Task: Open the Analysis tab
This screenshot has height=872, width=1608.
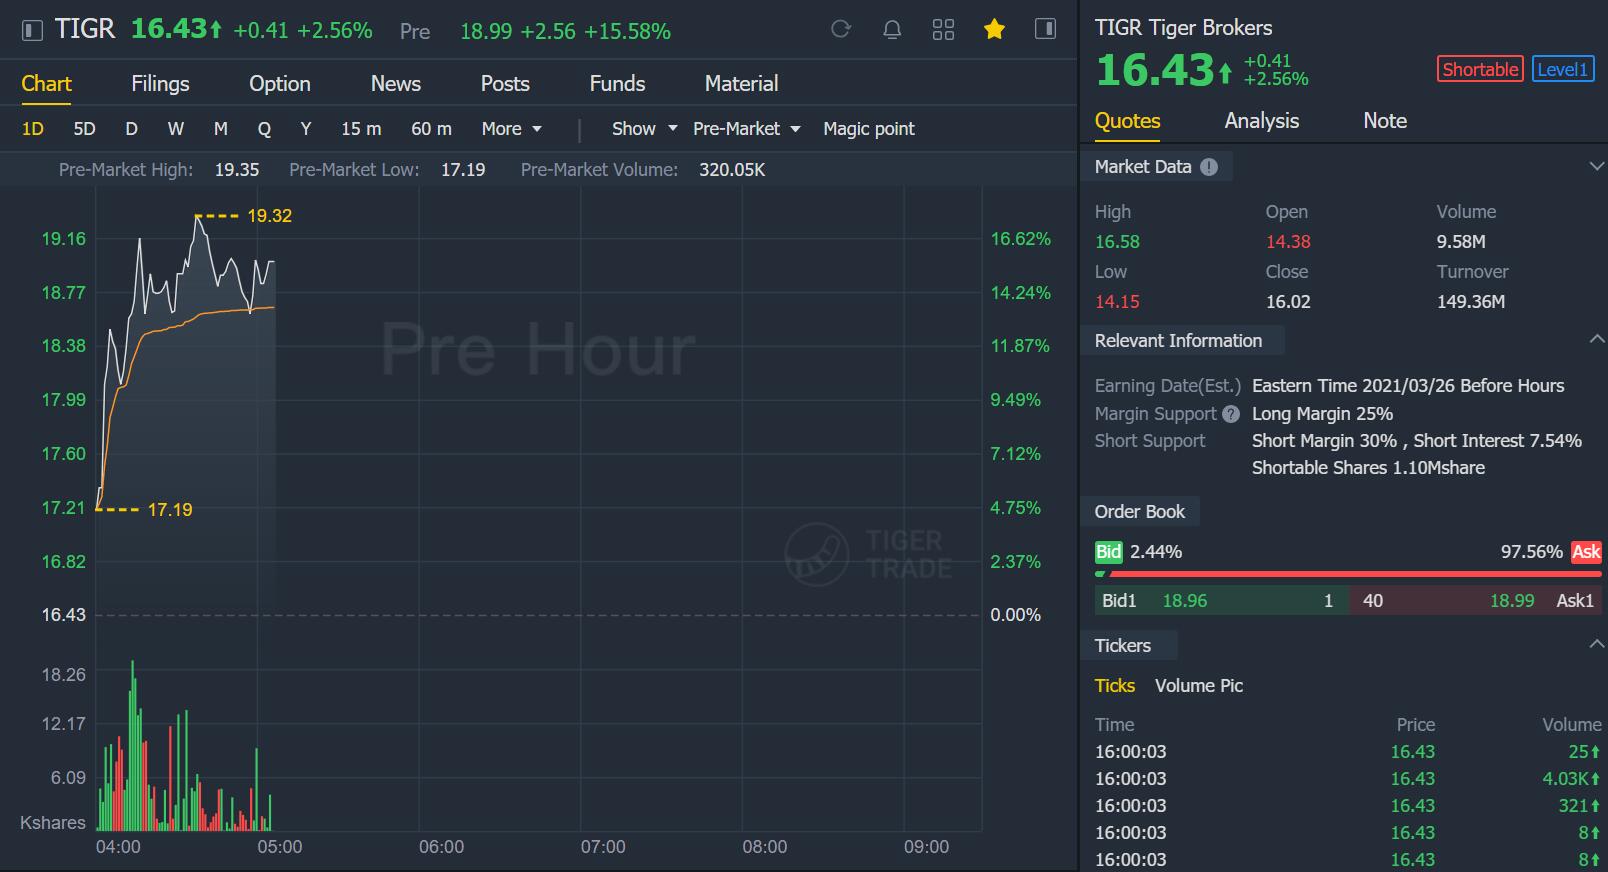Action: (x=1261, y=121)
